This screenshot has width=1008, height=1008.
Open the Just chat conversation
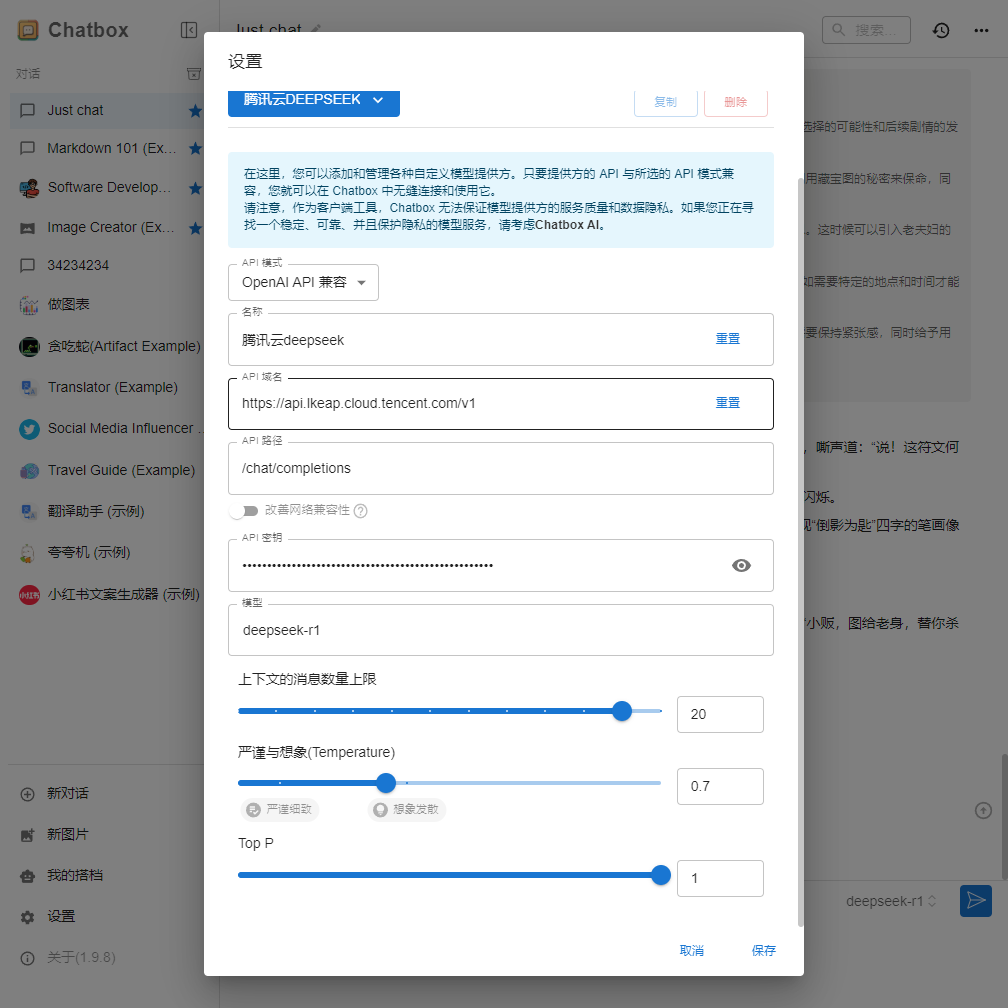tap(107, 111)
